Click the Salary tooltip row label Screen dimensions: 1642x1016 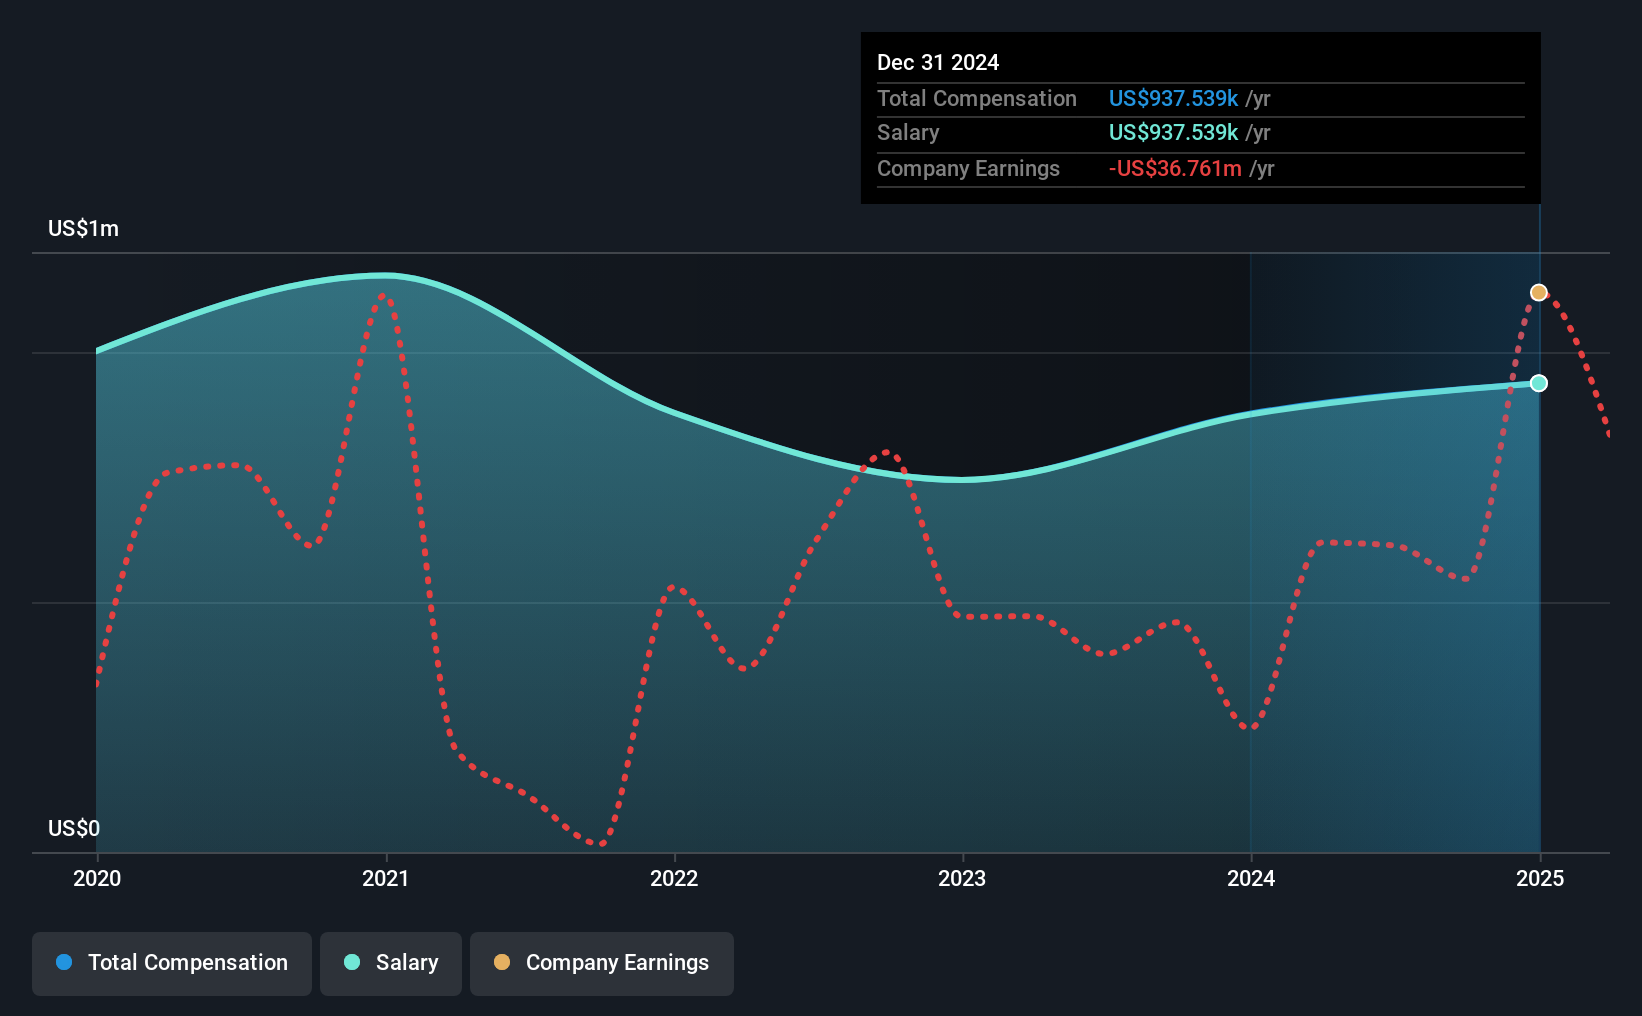tap(908, 132)
